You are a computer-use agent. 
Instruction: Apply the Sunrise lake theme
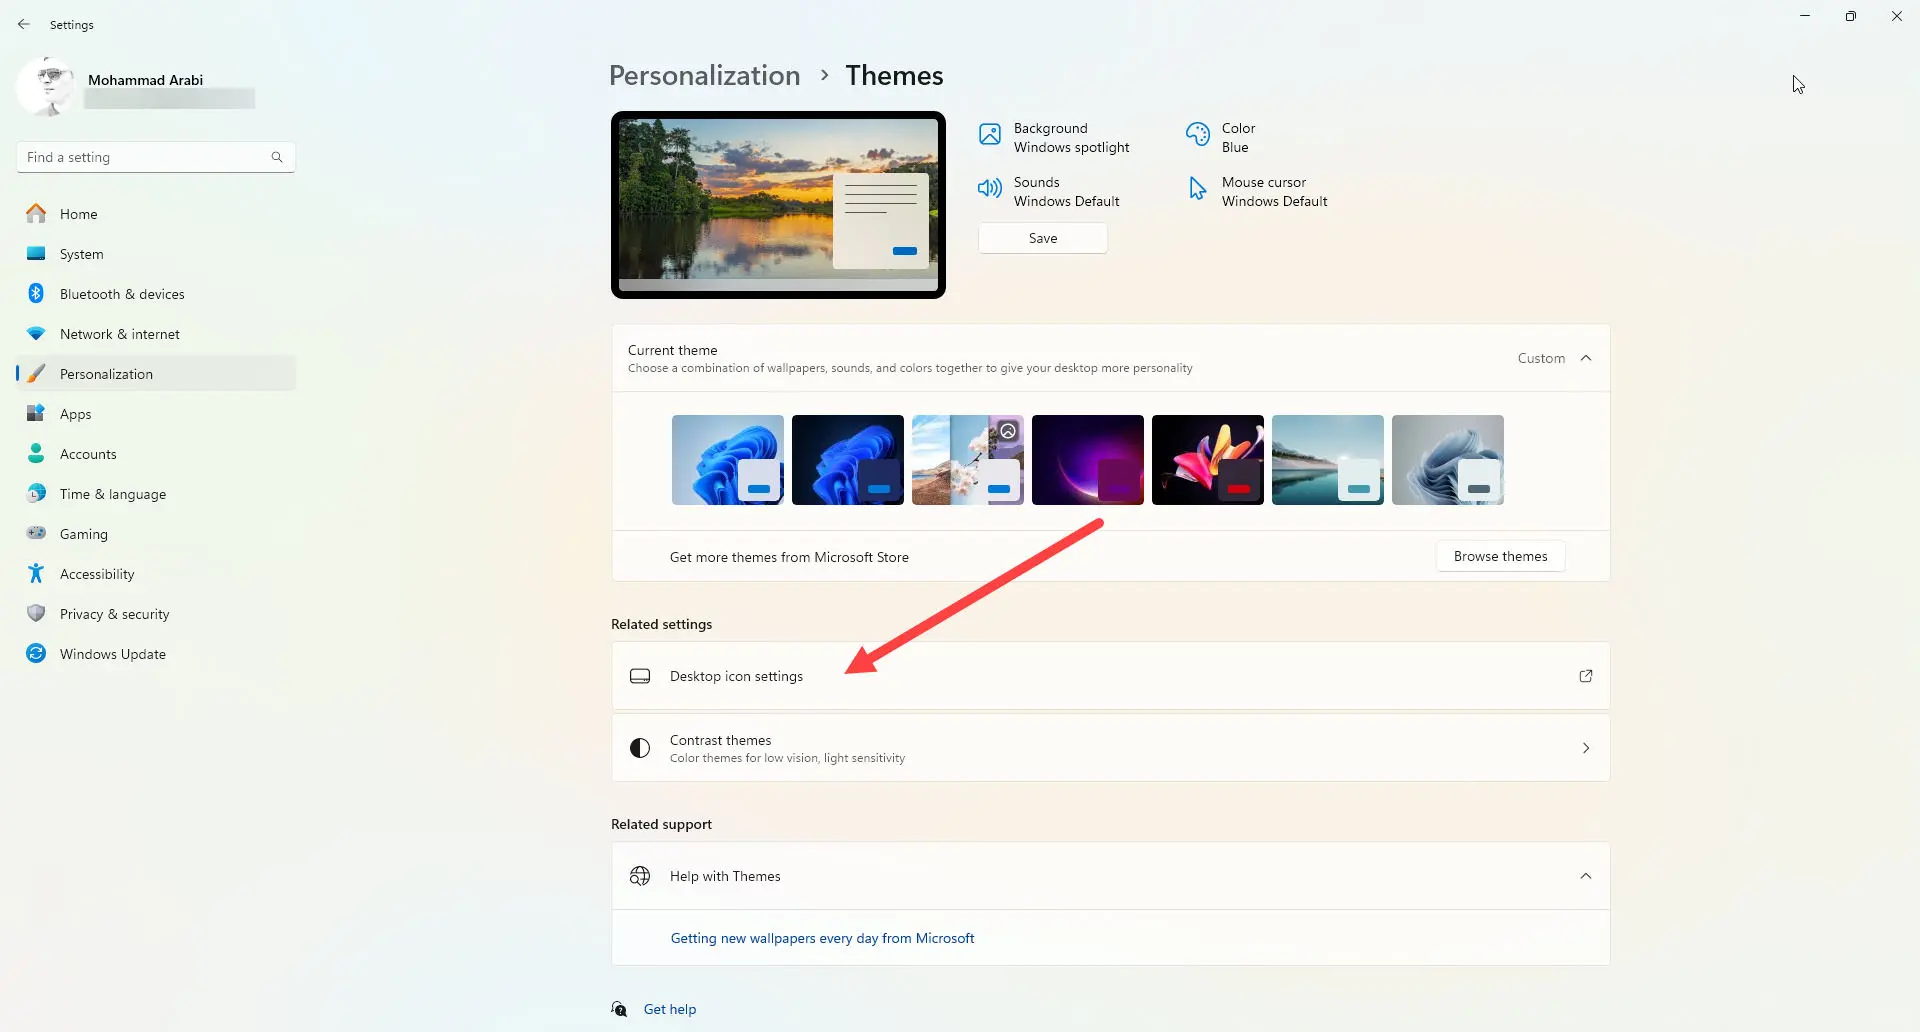[x=1328, y=460]
